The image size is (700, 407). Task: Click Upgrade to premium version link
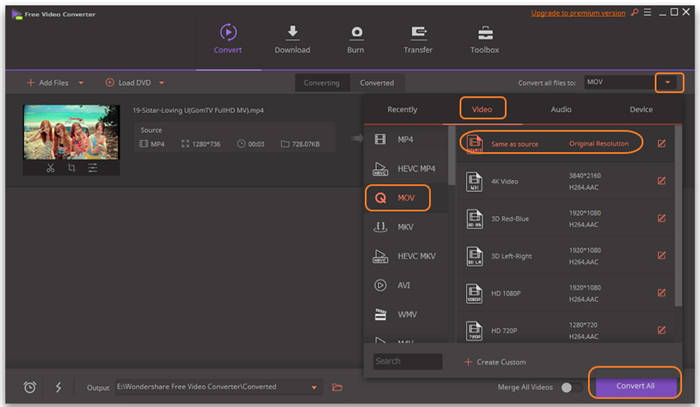578,13
